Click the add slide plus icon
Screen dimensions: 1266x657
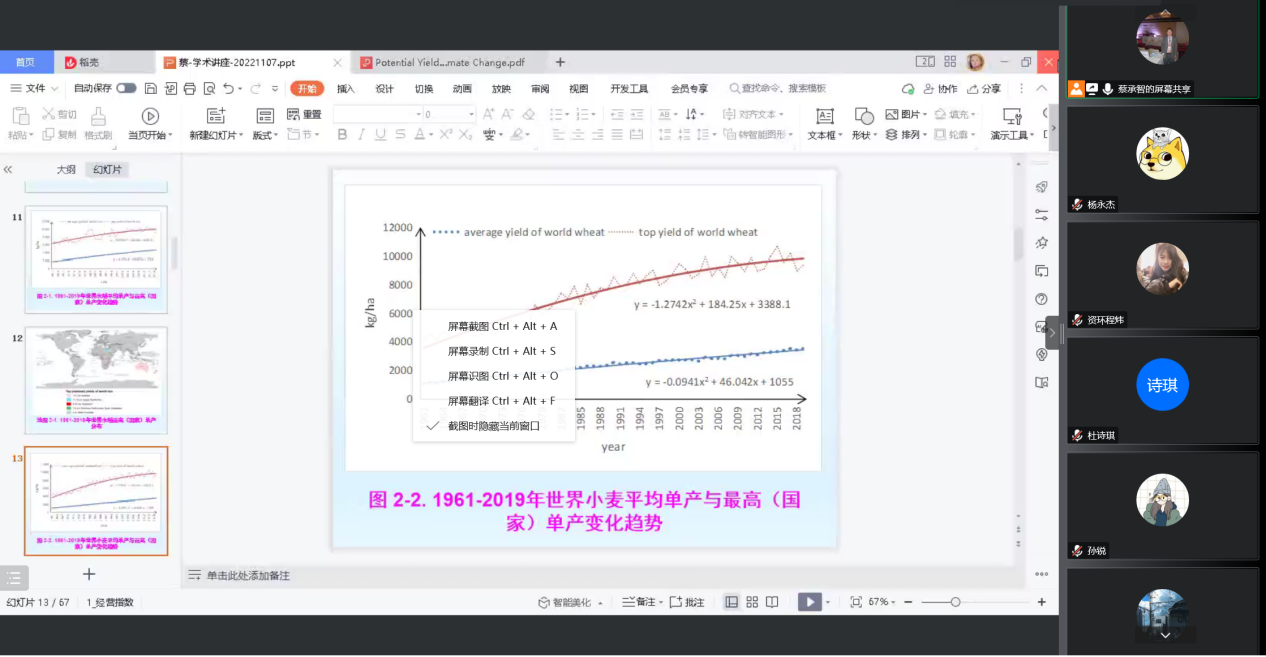[x=89, y=574]
